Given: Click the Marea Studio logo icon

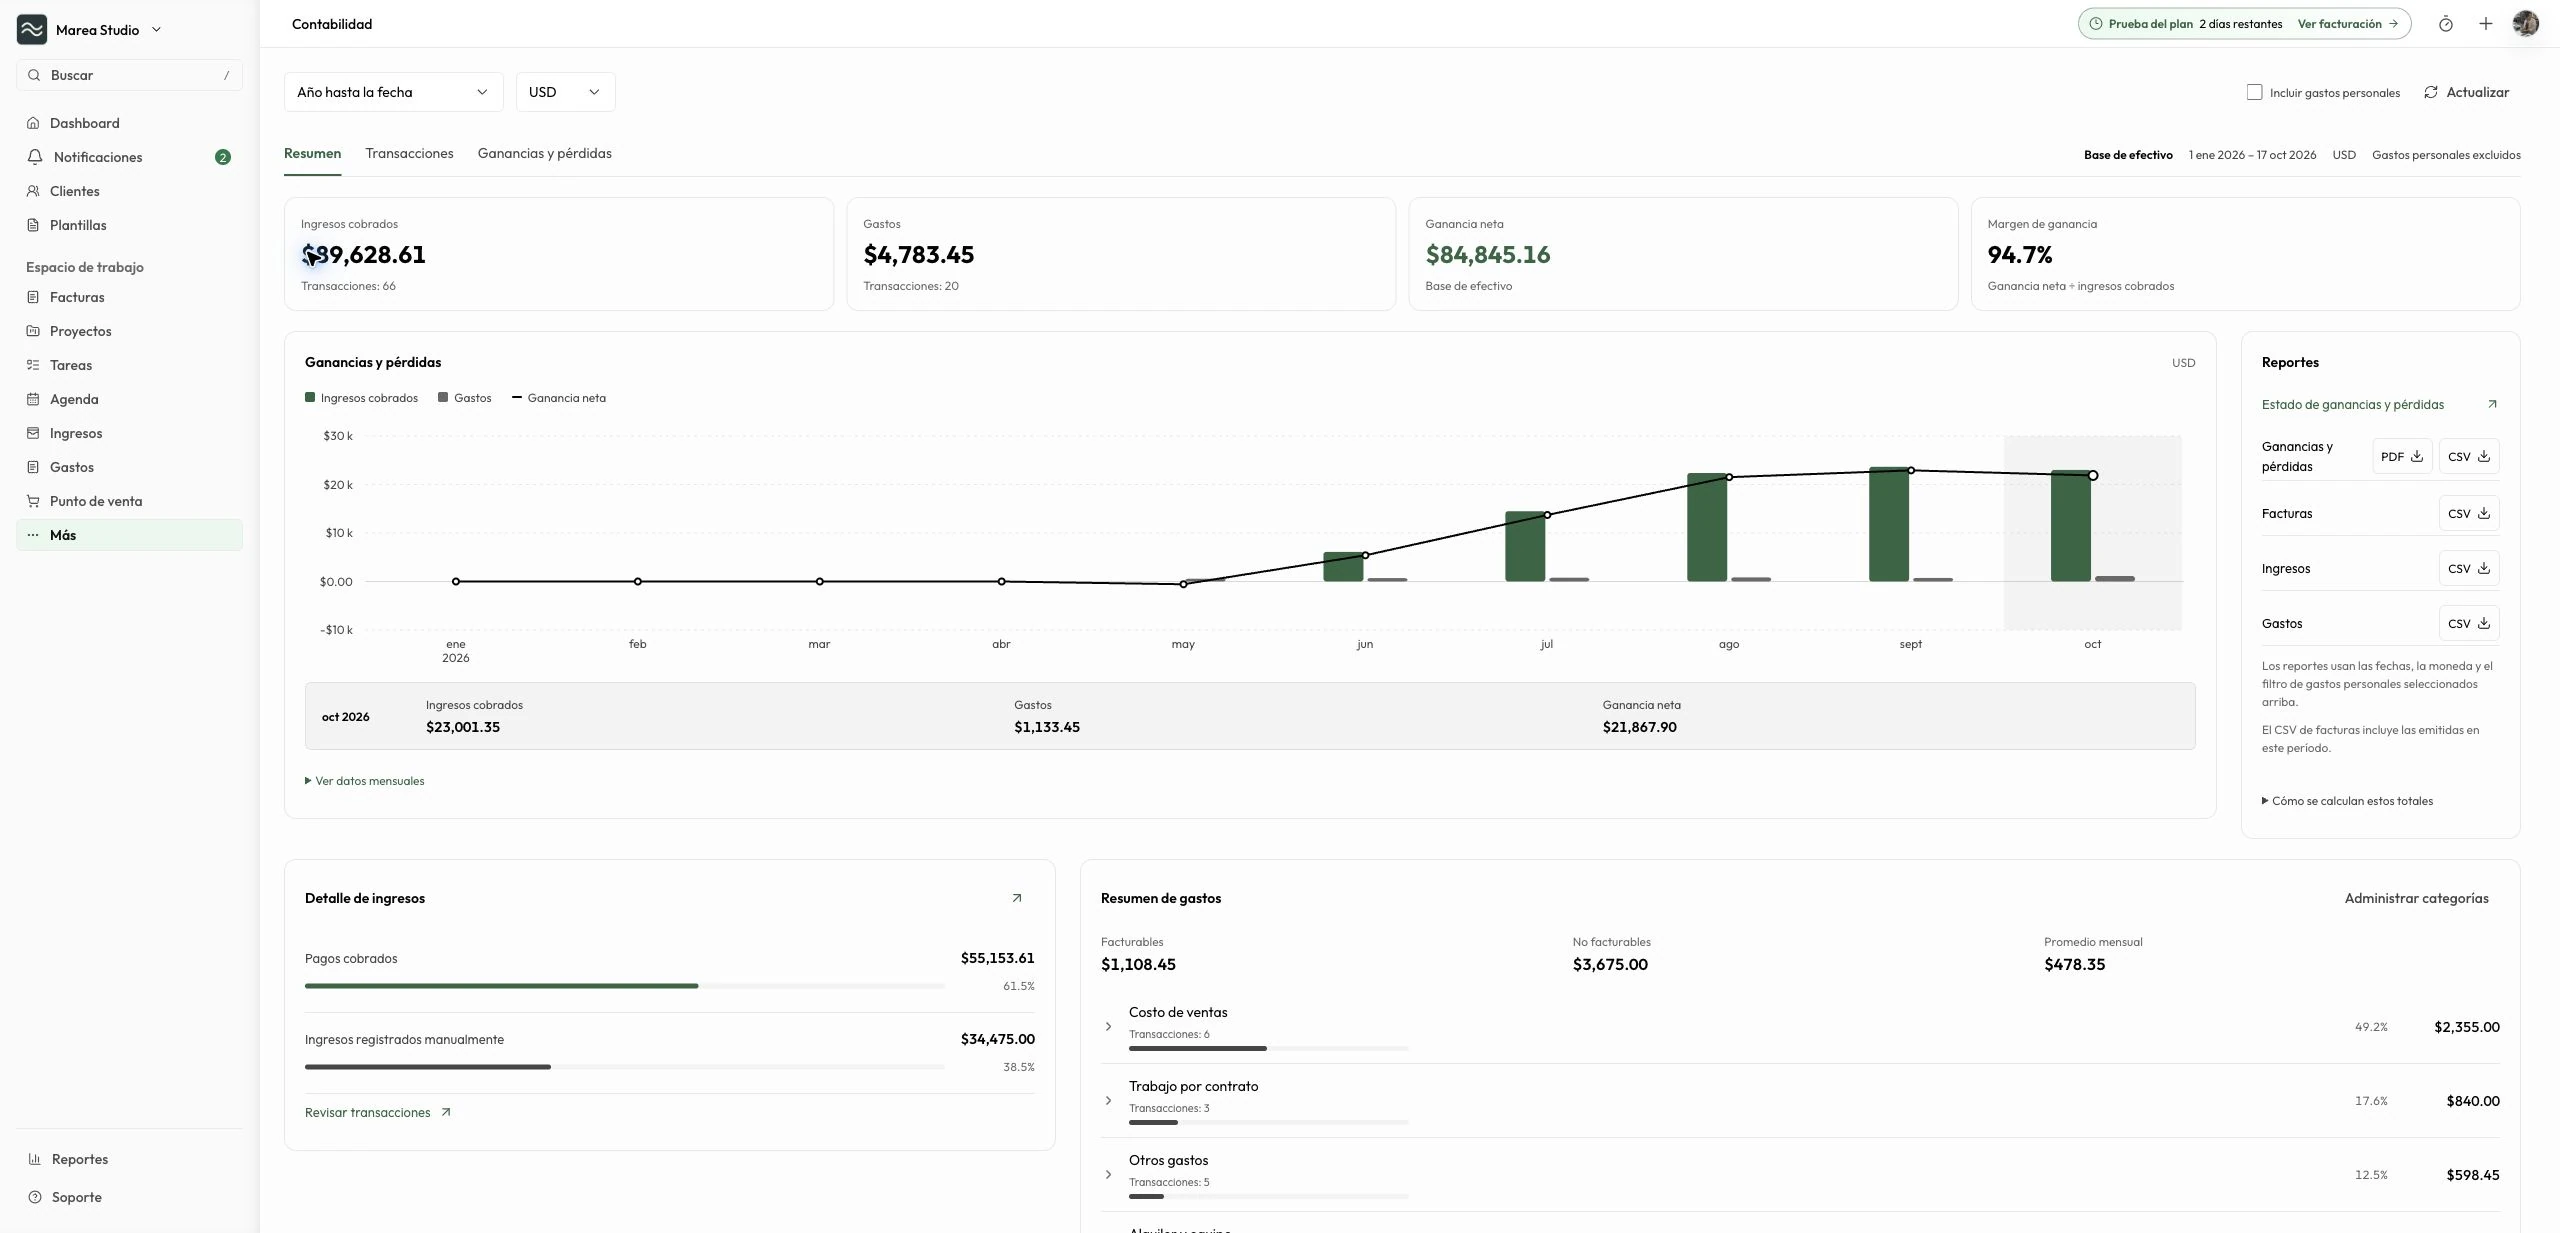Looking at the screenshot, I should pyautogui.click(x=32, y=30).
